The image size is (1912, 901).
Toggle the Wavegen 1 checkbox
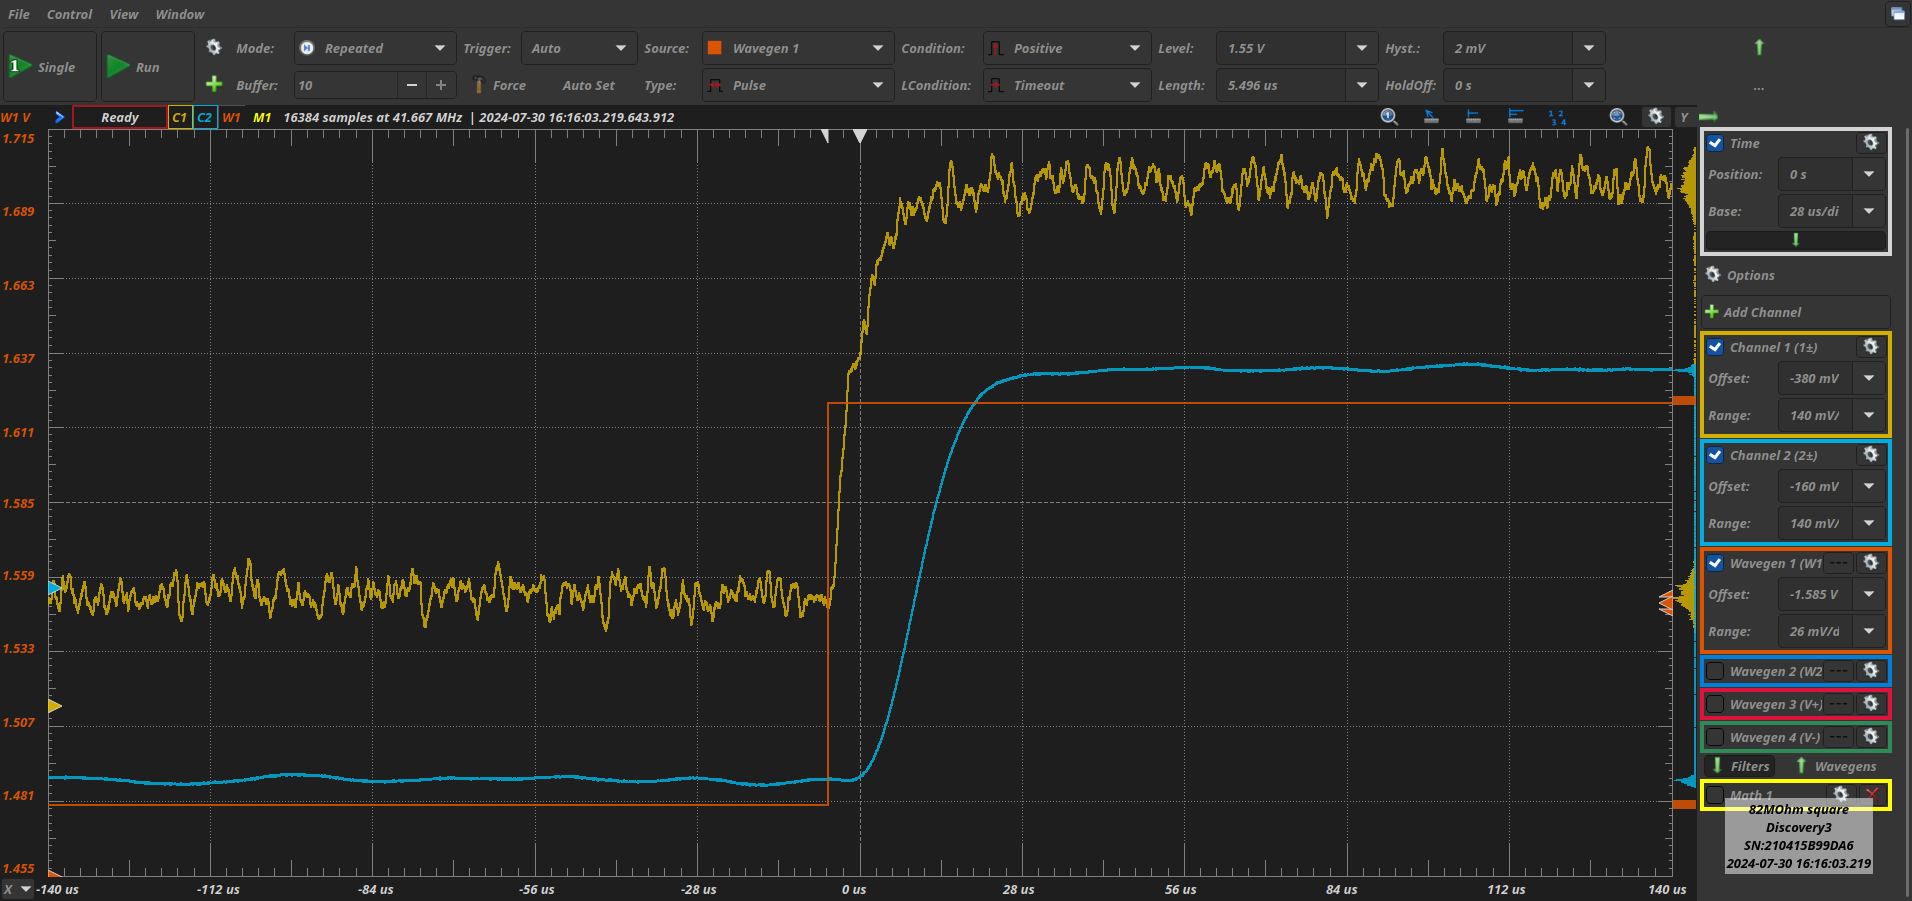(x=1716, y=563)
